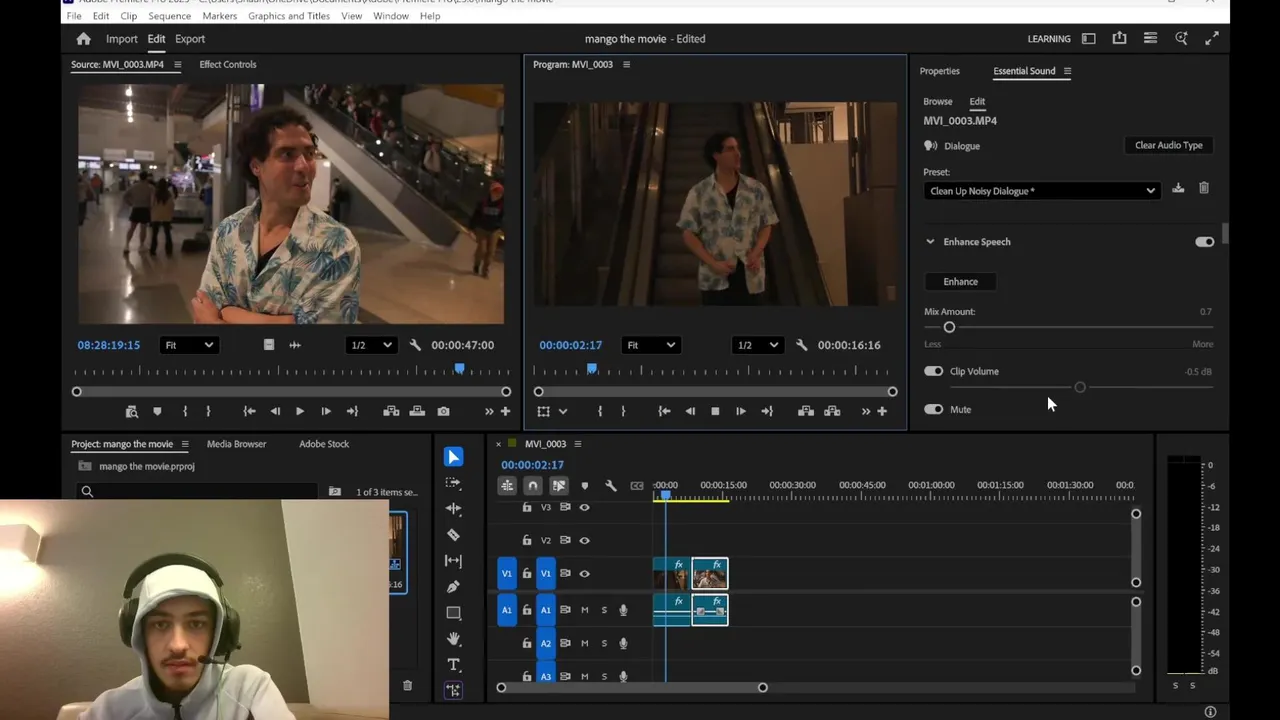This screenshot has width=1280, height=720.
Task: Click the LEARNING workspace label
Action: [x=1049, y=39]
